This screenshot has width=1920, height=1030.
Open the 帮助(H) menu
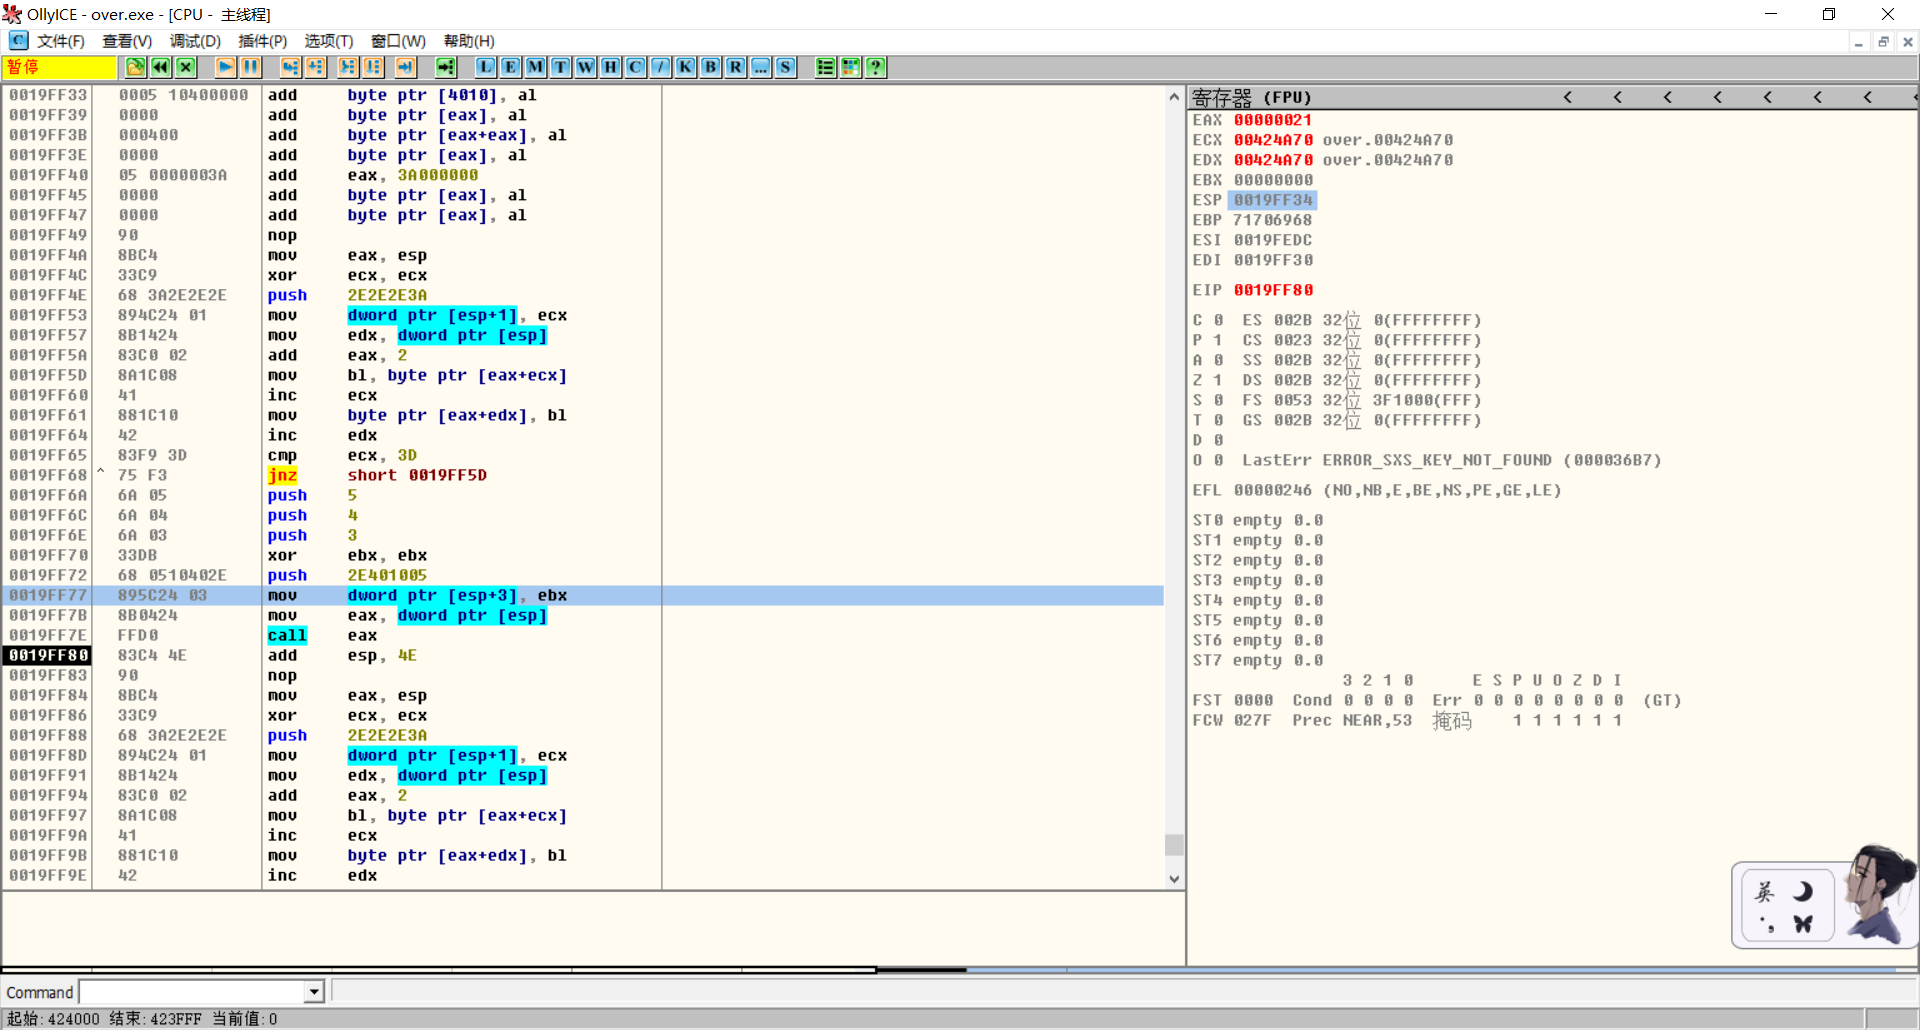[x=469, y=41]
